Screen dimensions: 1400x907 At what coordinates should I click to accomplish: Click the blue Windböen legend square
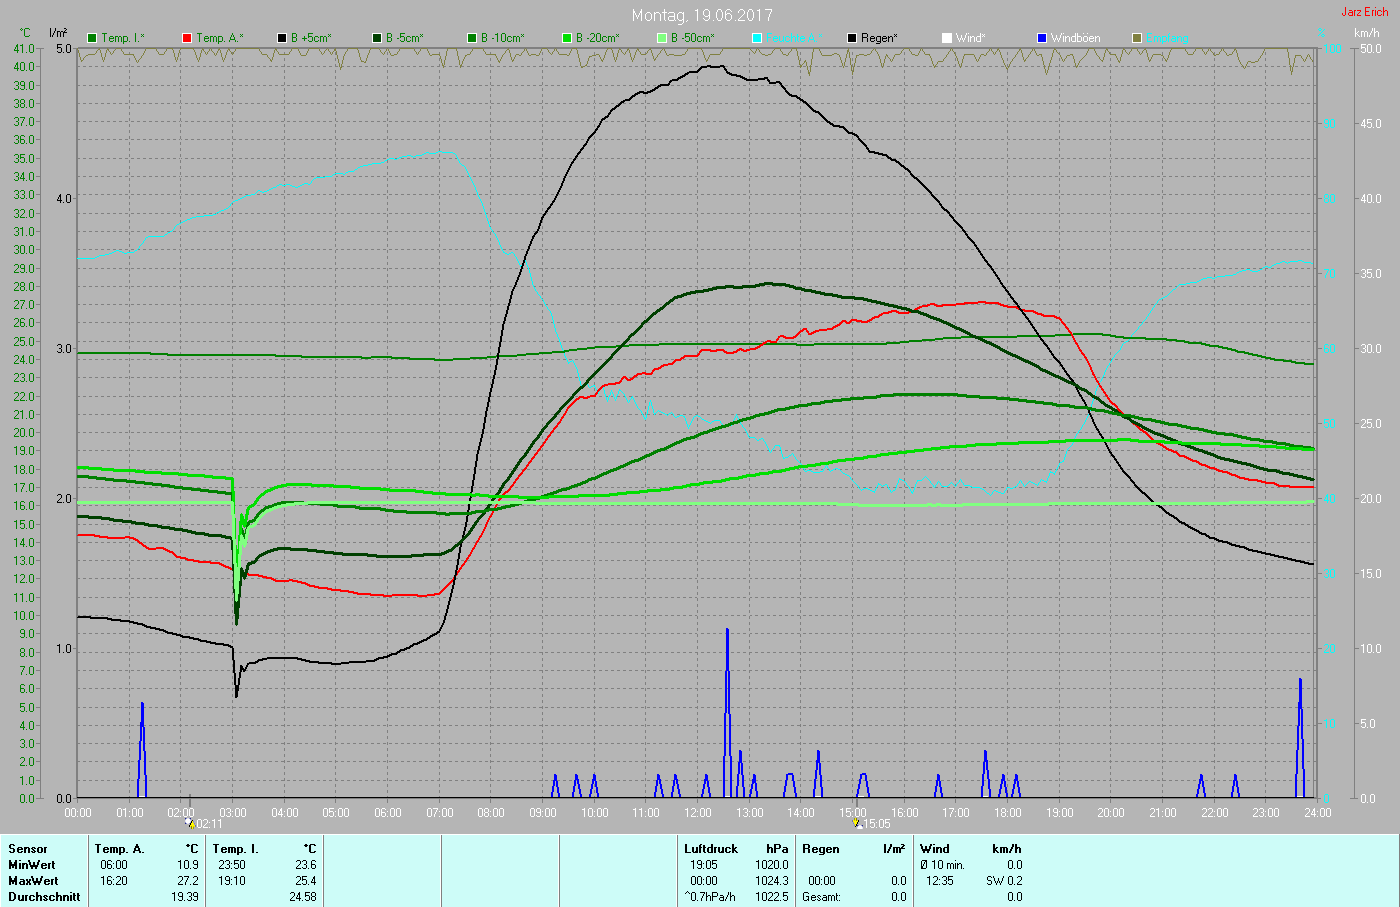point(1042,38)
